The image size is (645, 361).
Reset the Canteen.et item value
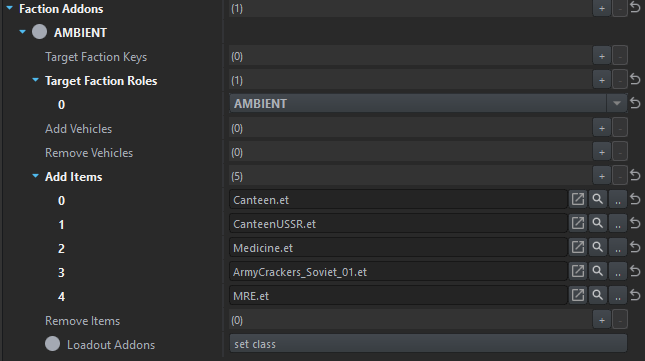tap(635, 199)
